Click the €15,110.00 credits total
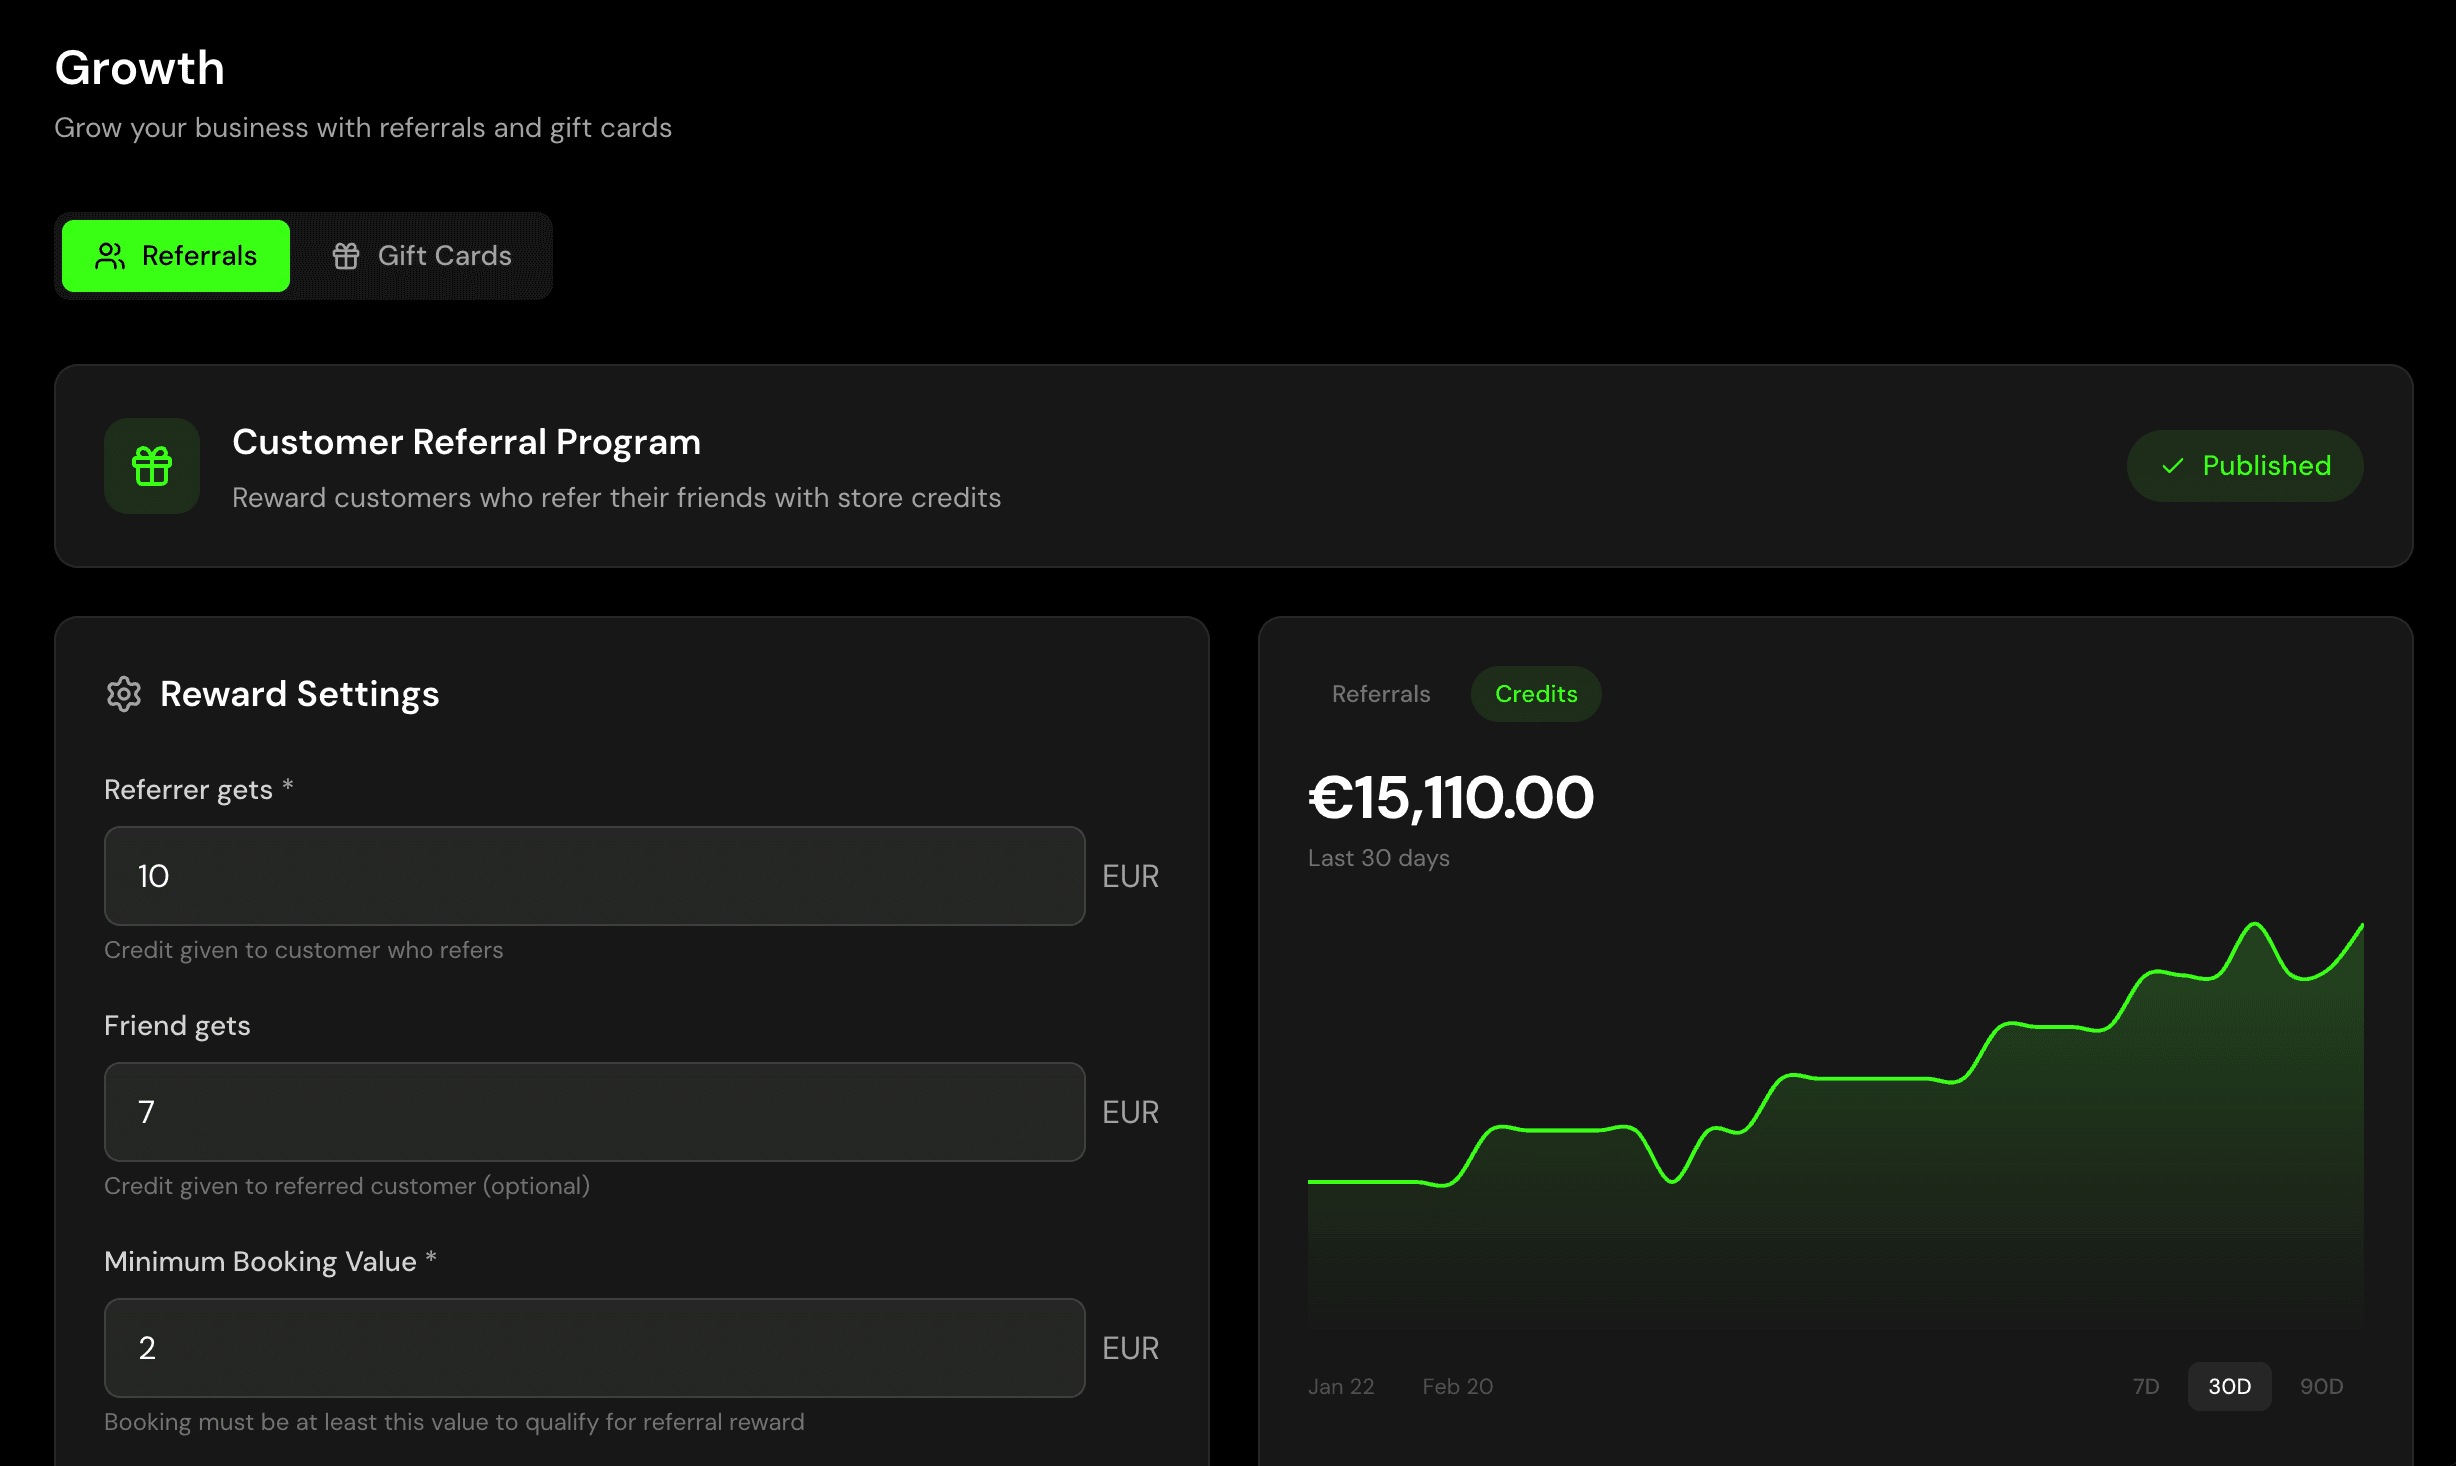The width and height of the screenshot is (2456, 1466). coord(1450,797)
